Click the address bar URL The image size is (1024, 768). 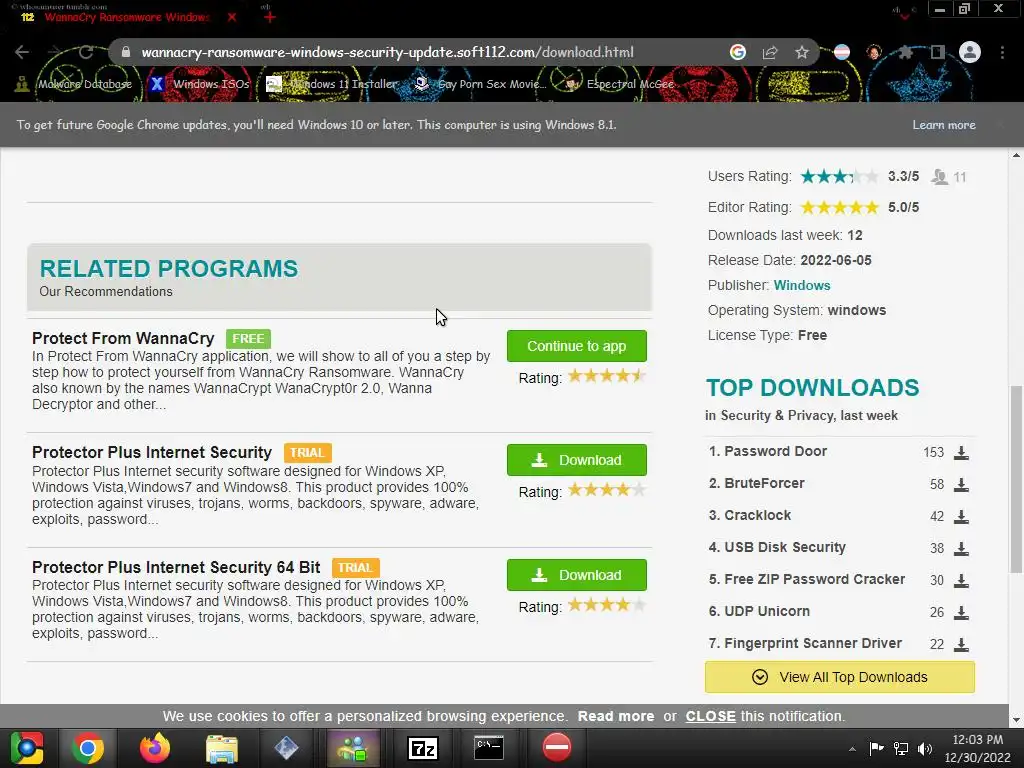click(387, 52)
